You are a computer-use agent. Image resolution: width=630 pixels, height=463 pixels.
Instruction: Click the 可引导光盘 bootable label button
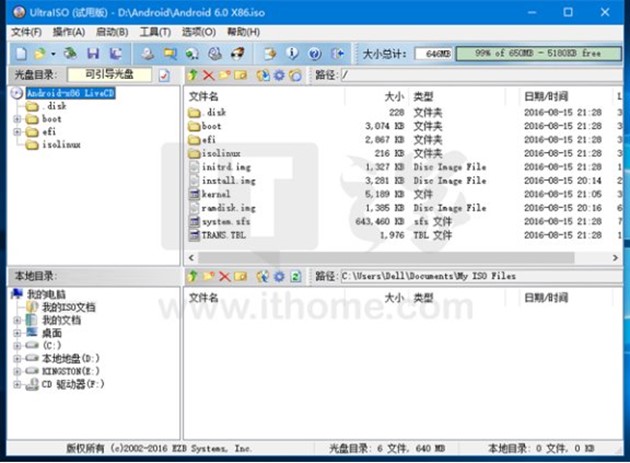pos(110,75)
